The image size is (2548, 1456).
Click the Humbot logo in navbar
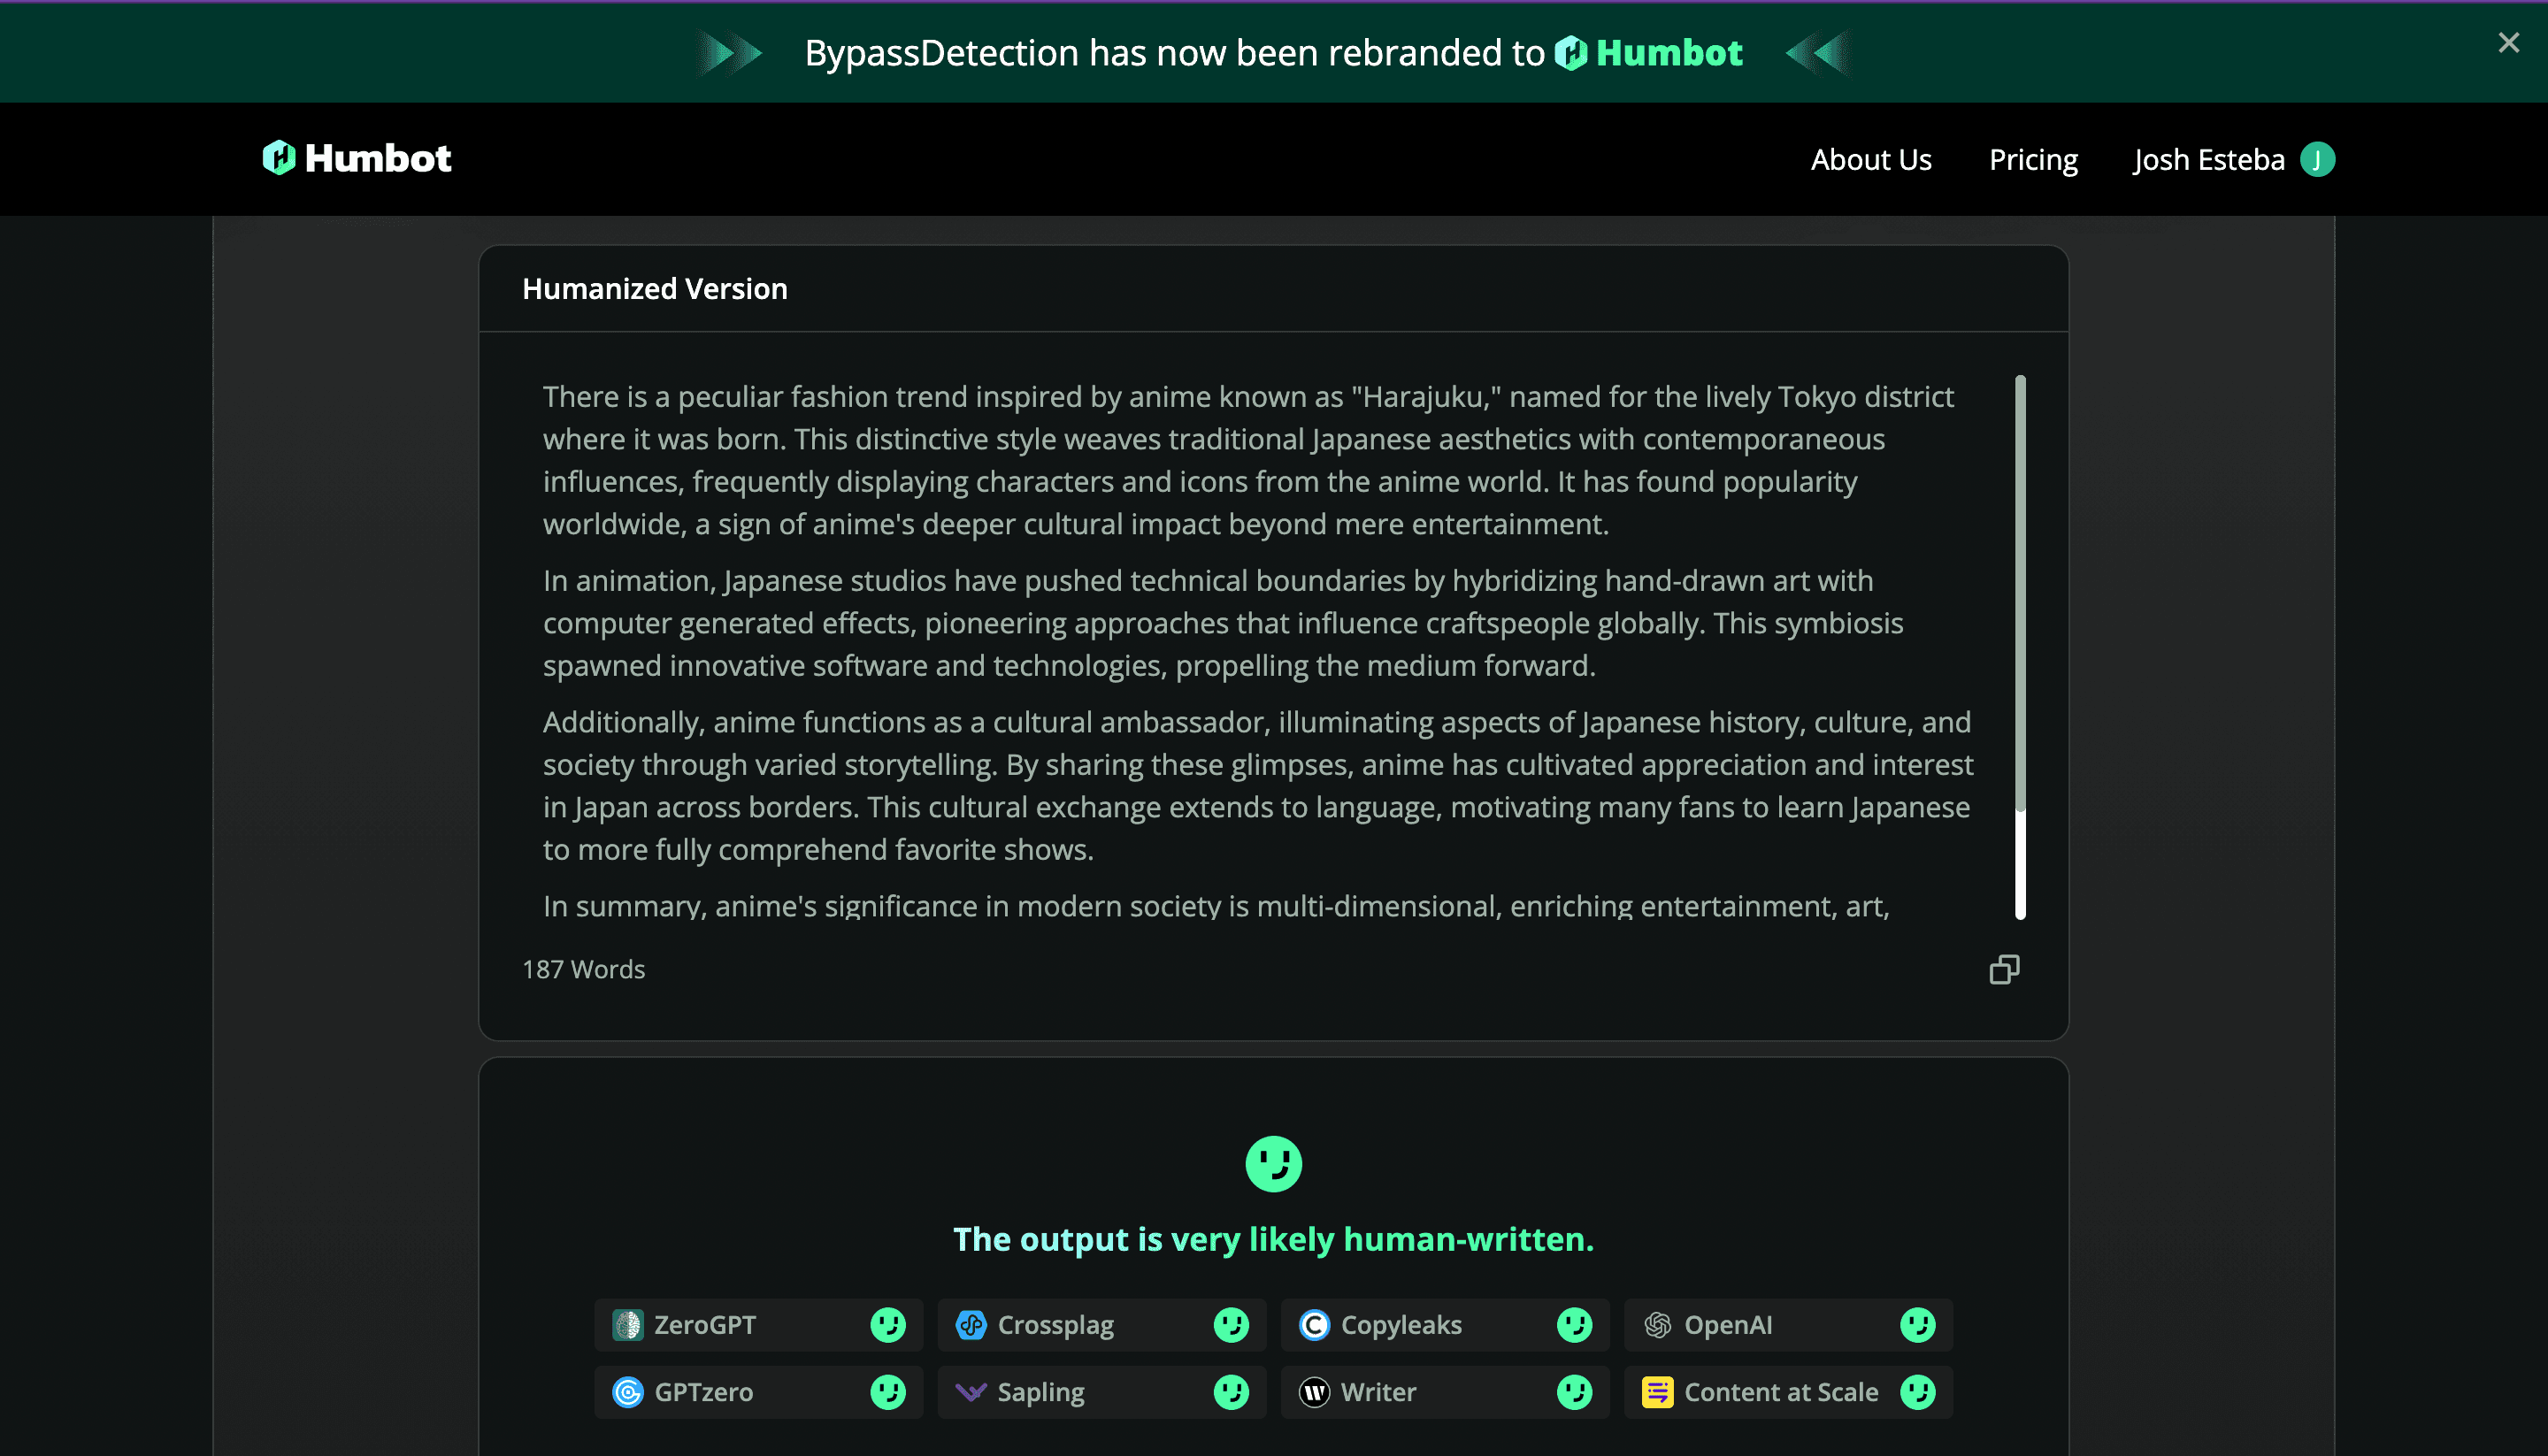pos(357,158)
